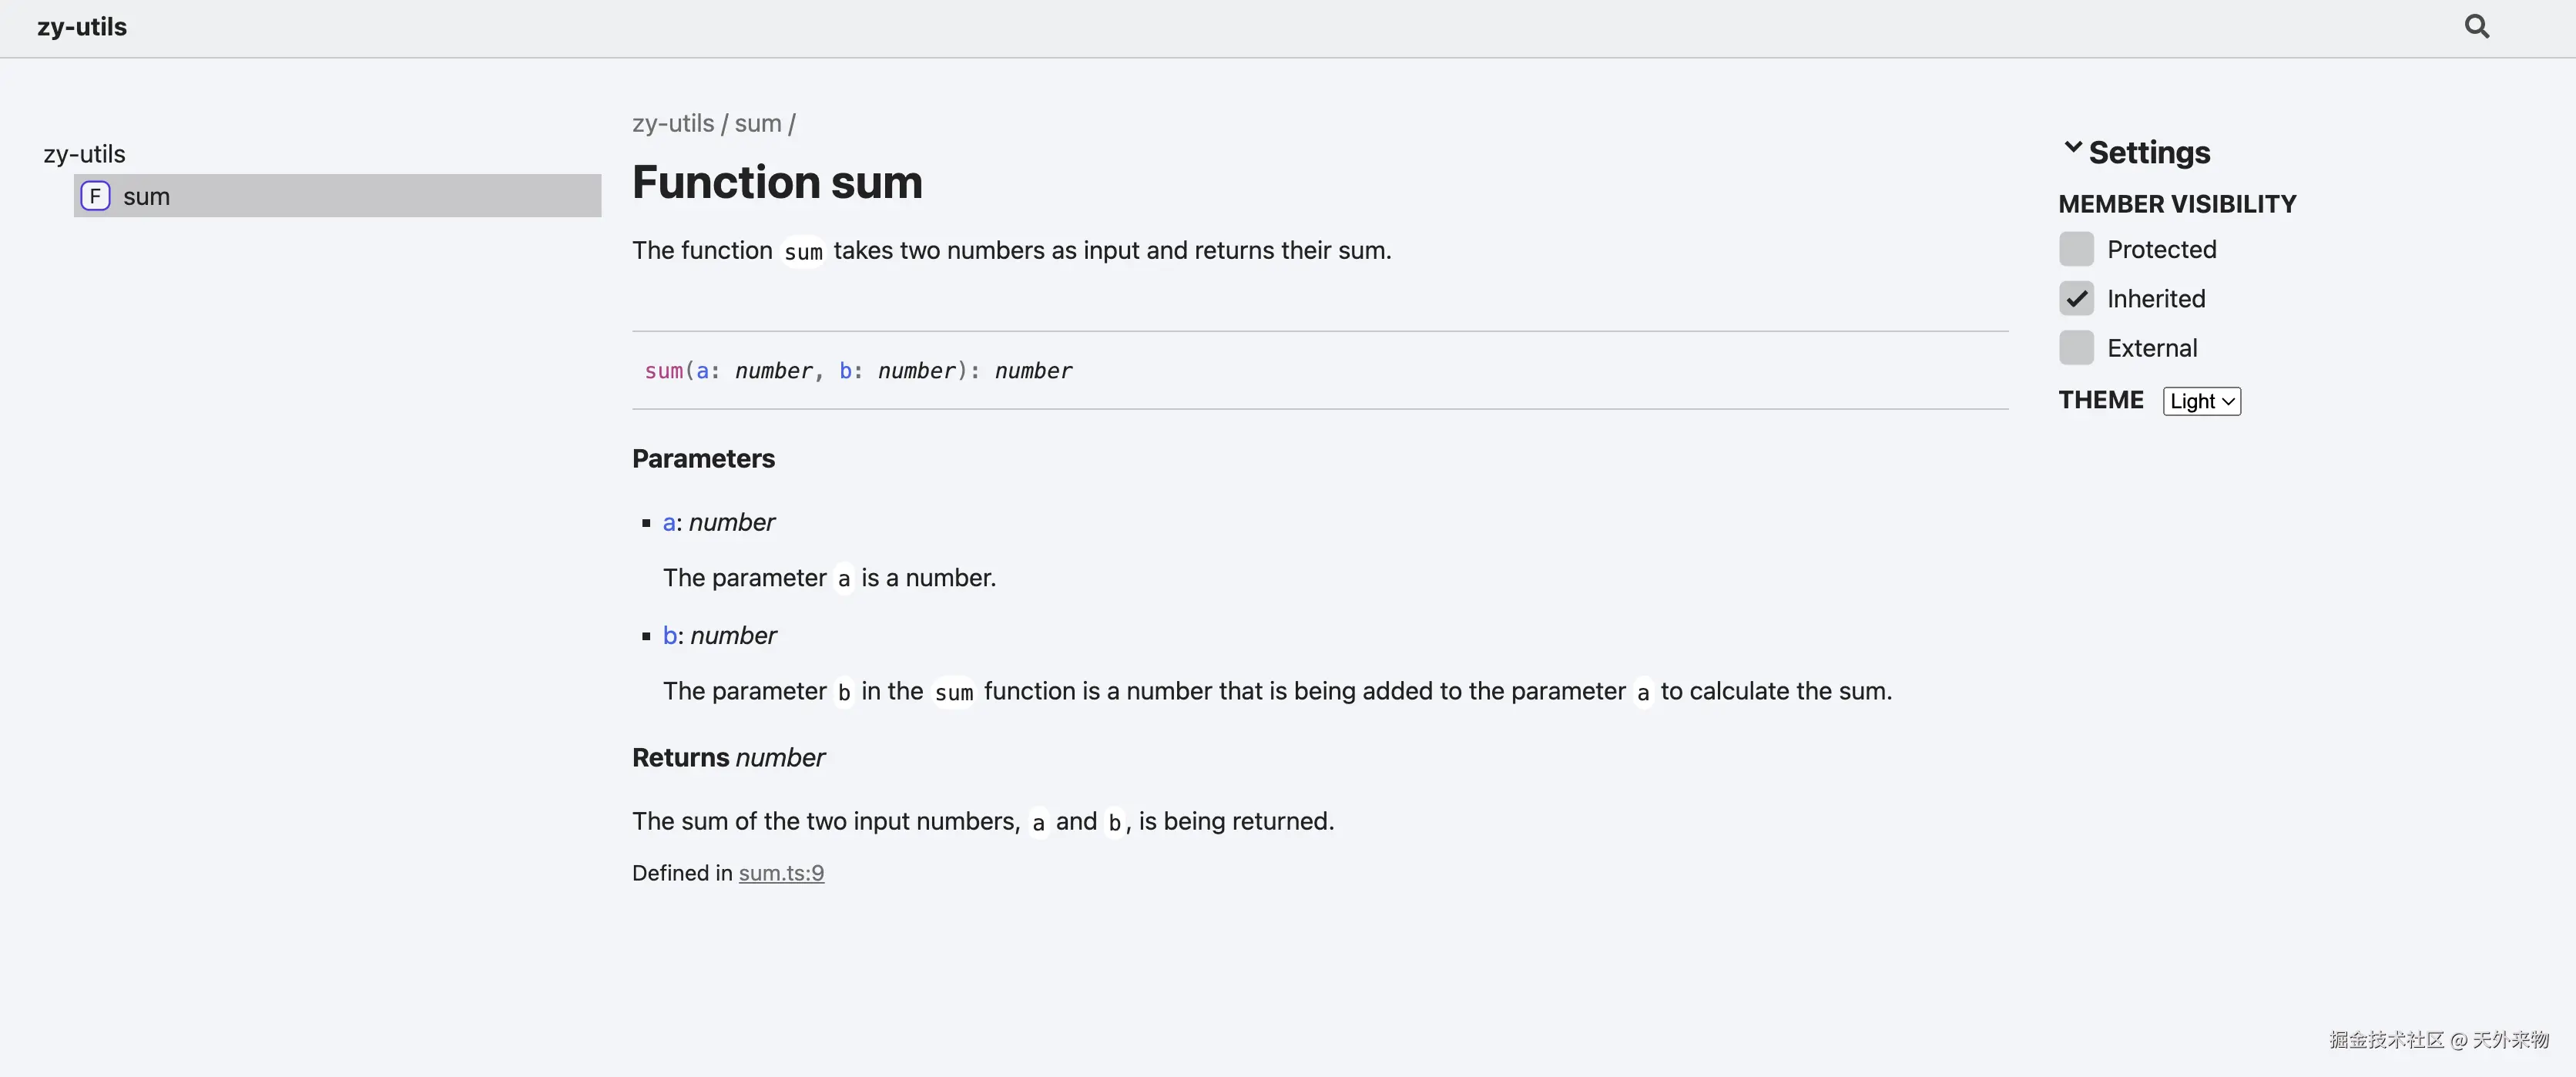The width and height of the screenshot is (2576, 1077).
Task: Open the sum.ts:9 source link
Action: coord(781,873)
